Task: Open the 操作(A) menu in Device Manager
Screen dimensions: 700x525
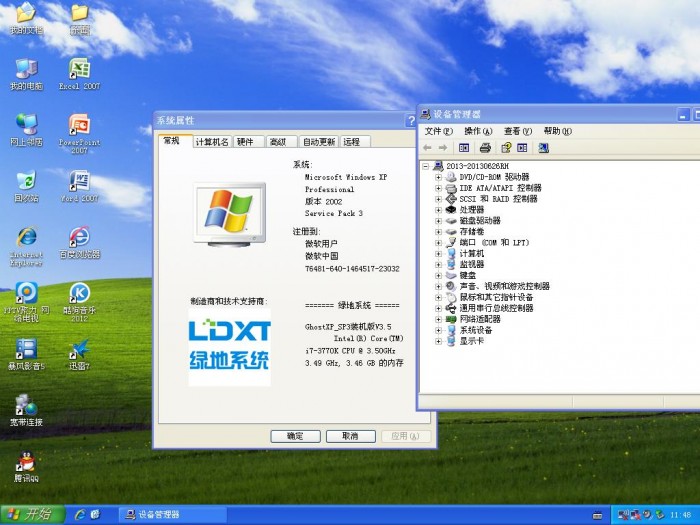Action: point(478,131)
